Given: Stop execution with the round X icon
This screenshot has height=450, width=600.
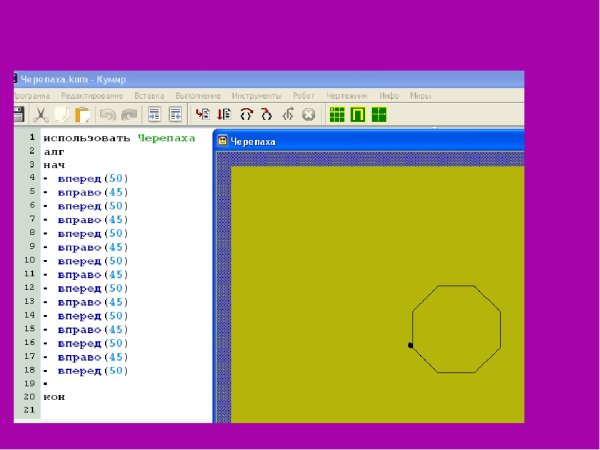Looking at the screenshot, I should pos(309,114).
